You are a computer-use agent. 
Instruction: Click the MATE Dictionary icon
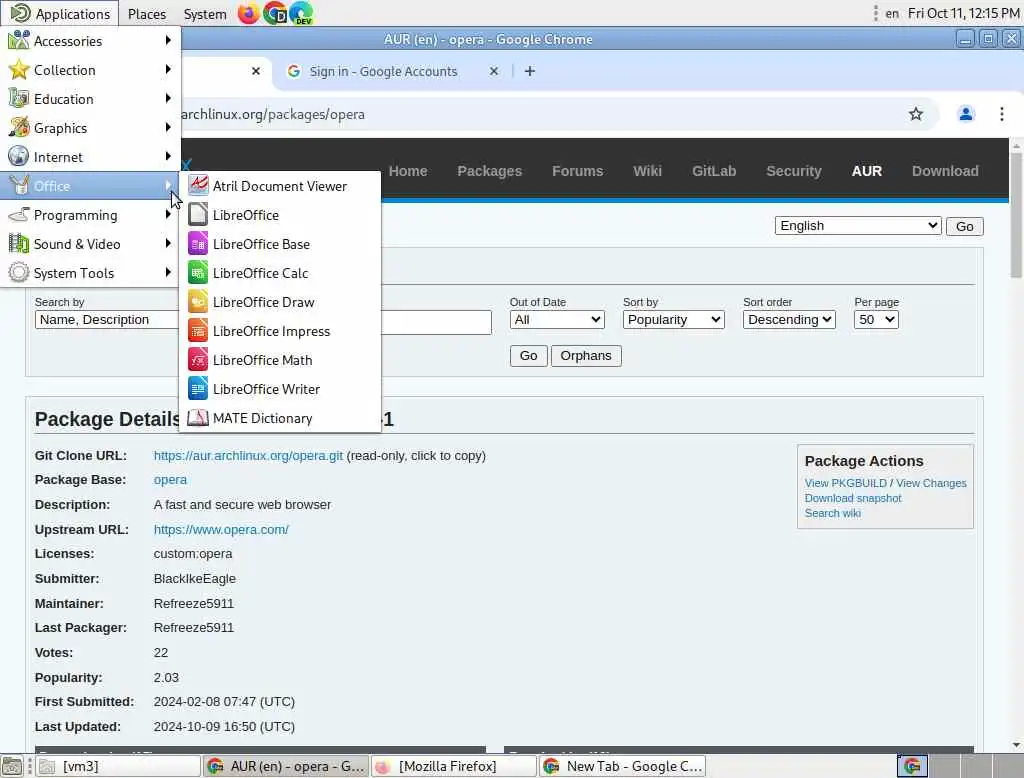198,417
